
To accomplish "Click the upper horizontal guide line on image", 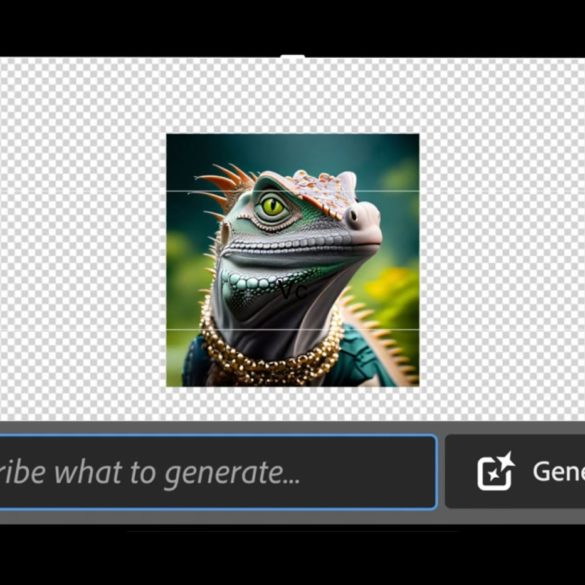I will tap(292, 191).
